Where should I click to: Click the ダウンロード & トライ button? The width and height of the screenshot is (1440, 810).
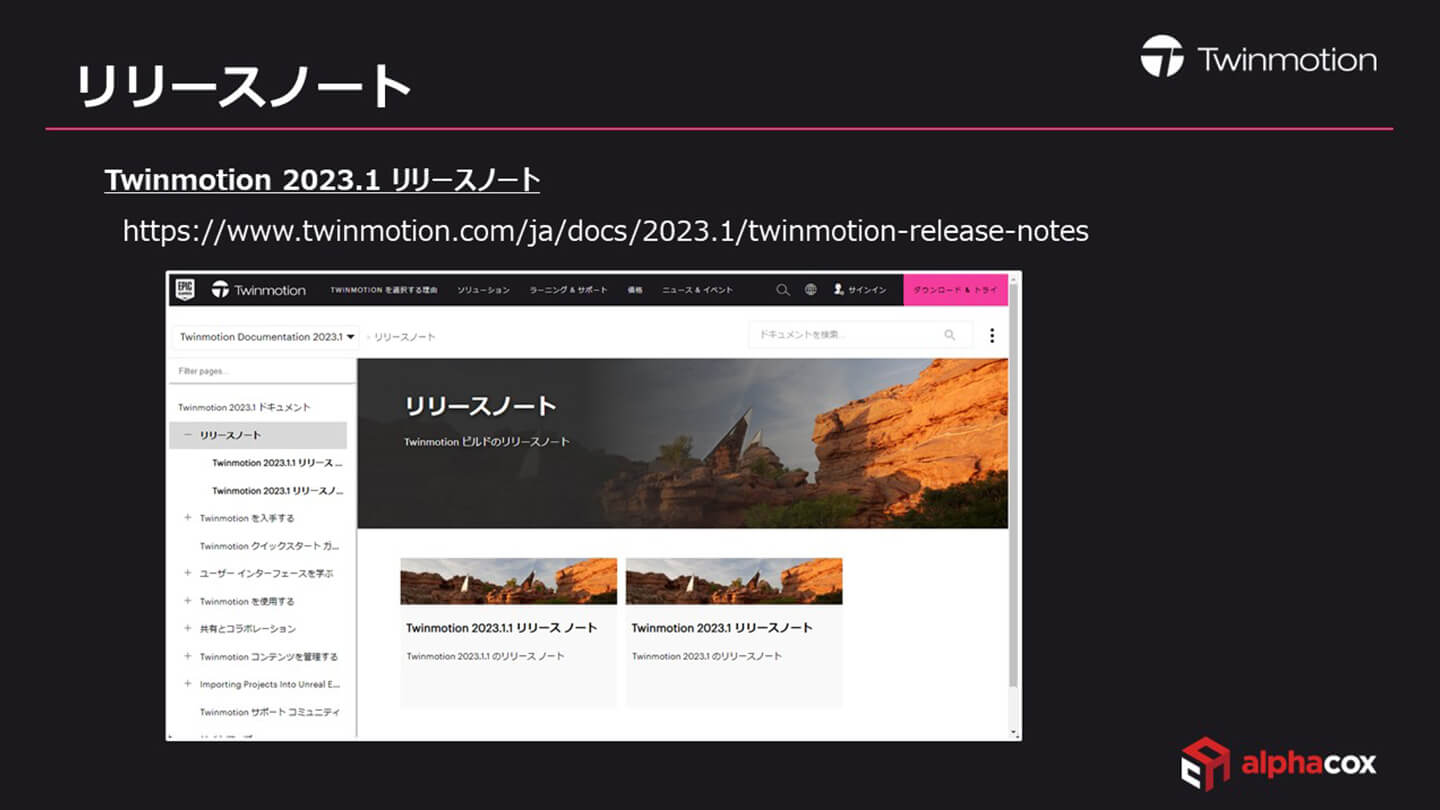(x=956, y=290)
